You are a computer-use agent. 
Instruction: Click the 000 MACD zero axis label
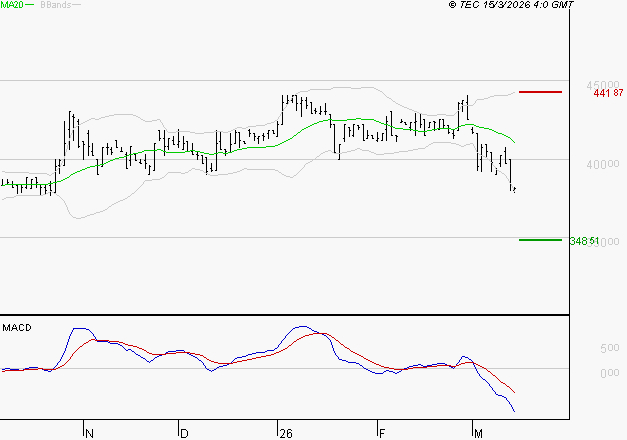610,373
